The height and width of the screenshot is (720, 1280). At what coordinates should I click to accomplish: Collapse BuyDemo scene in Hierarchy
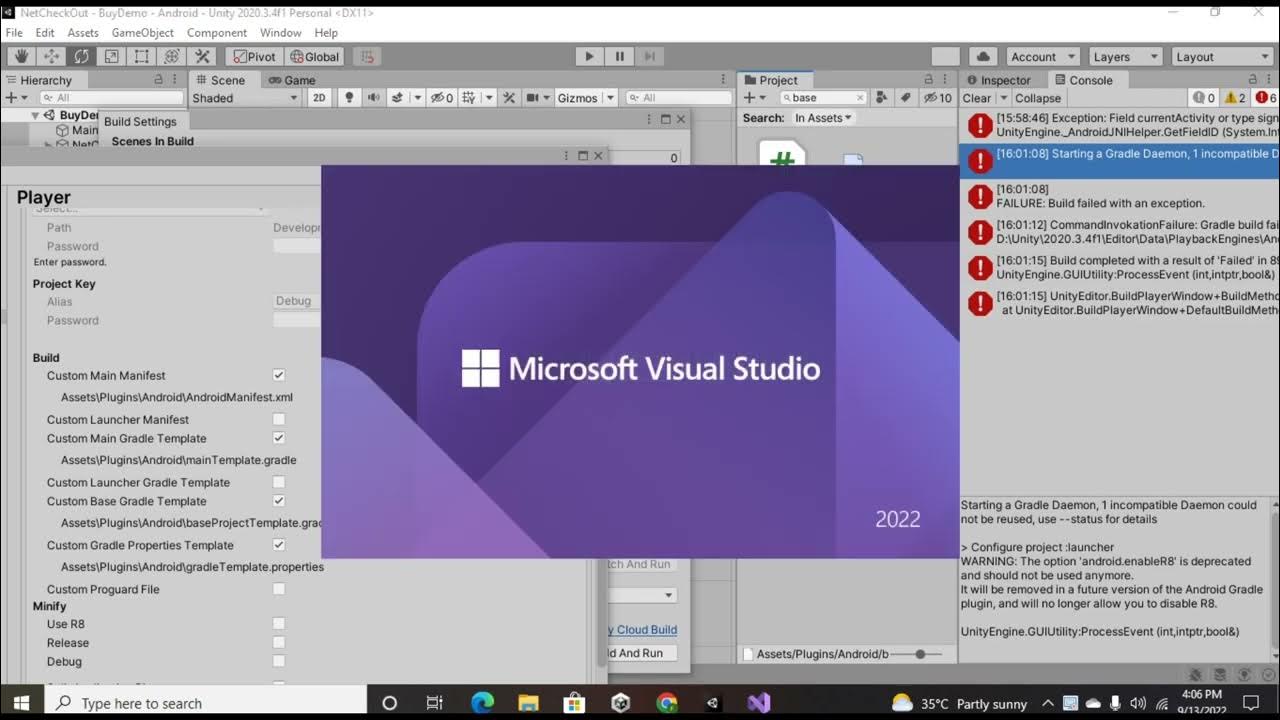pyautogui.click(x=35, y=116)
